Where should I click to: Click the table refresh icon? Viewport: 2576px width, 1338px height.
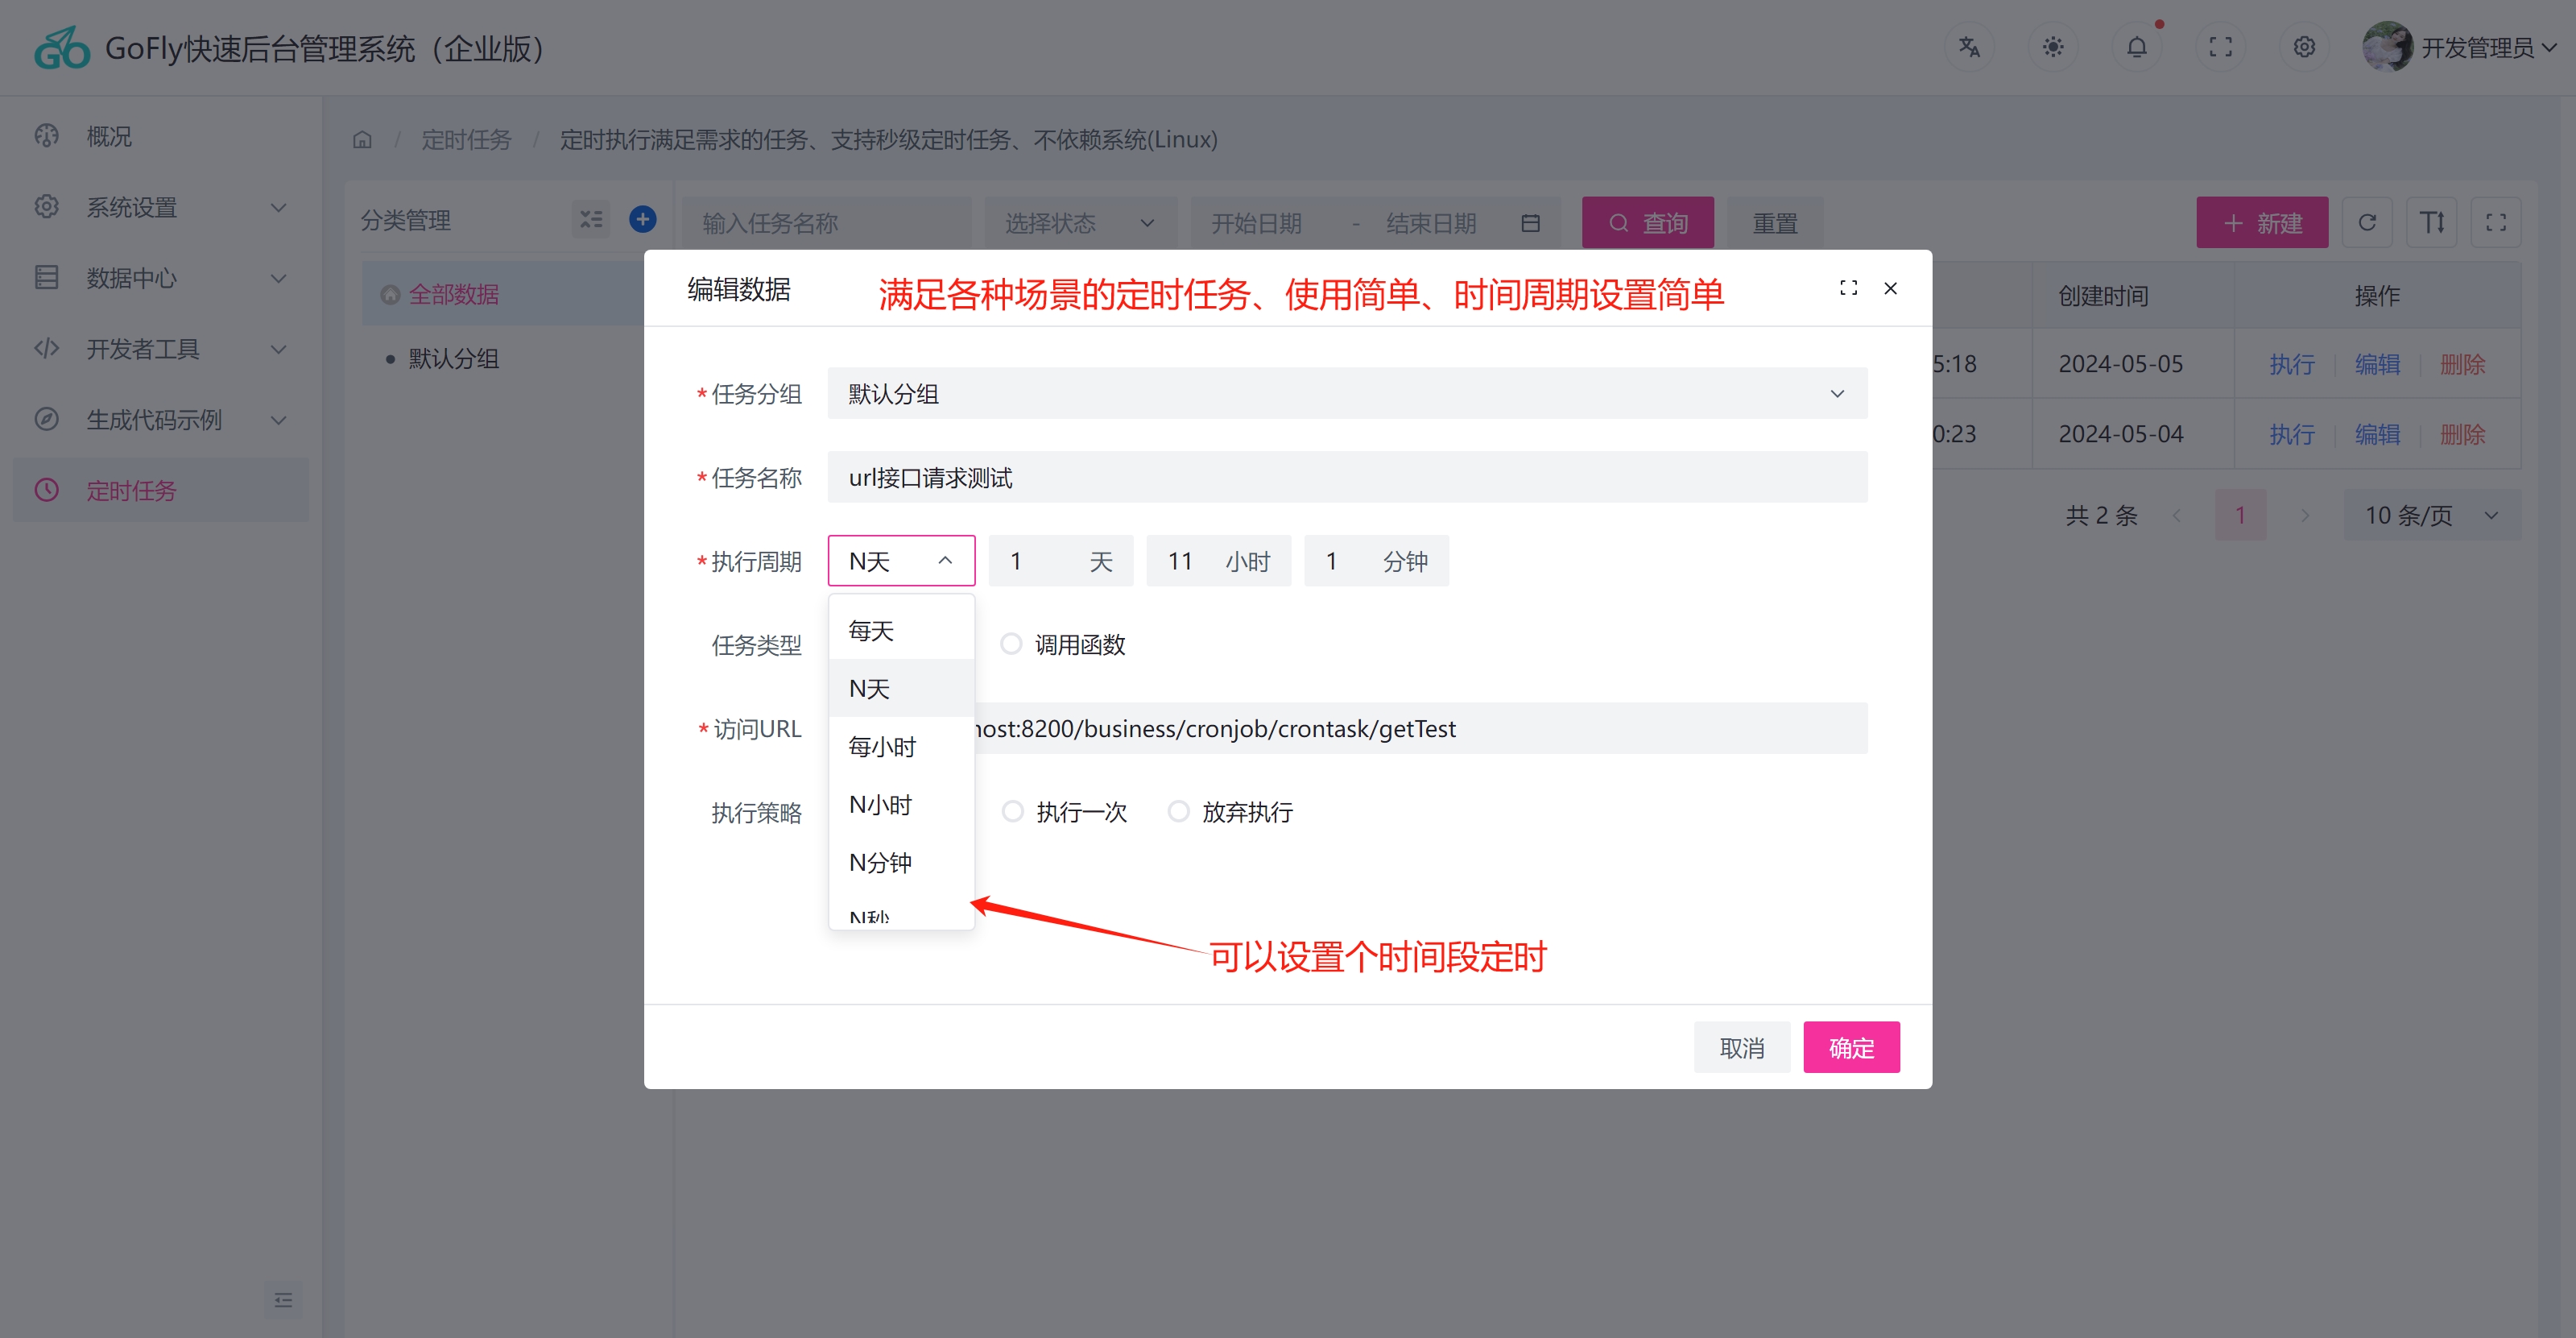pos(2367,222)
